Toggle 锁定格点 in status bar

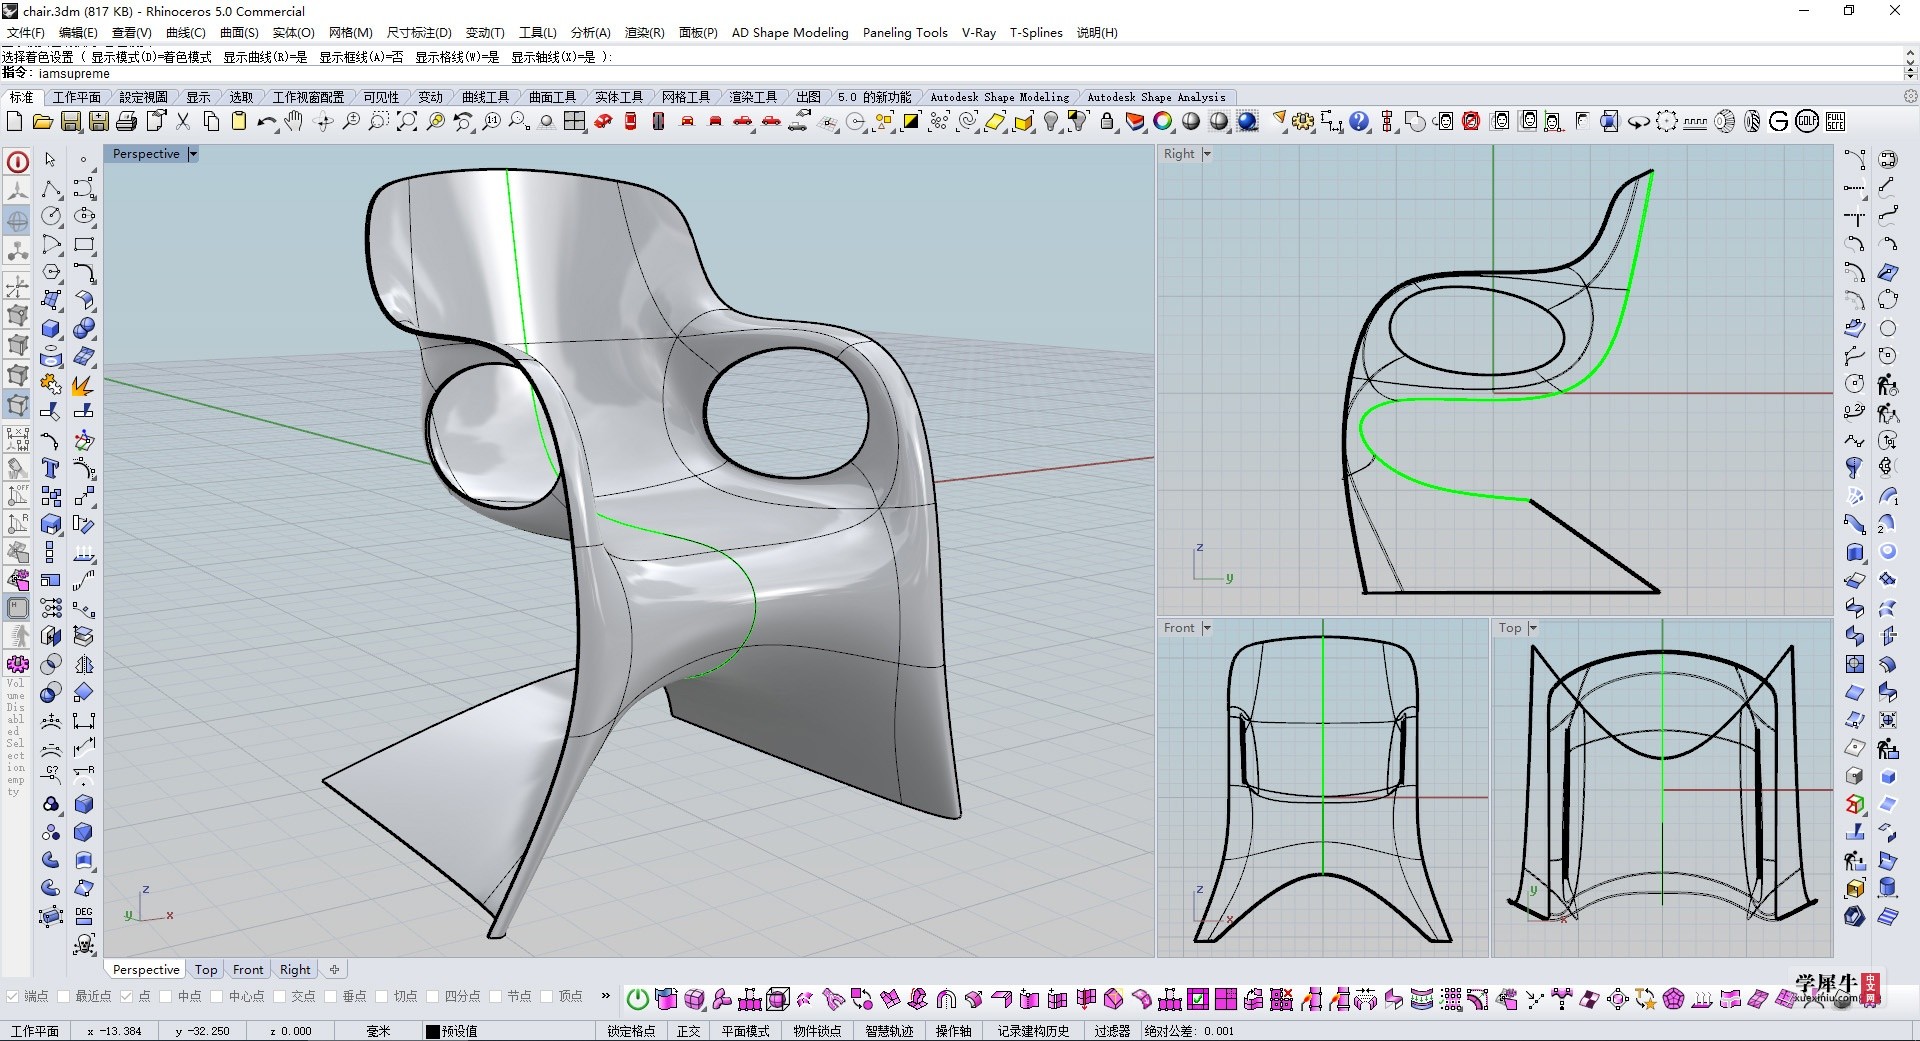point(631,1031)
